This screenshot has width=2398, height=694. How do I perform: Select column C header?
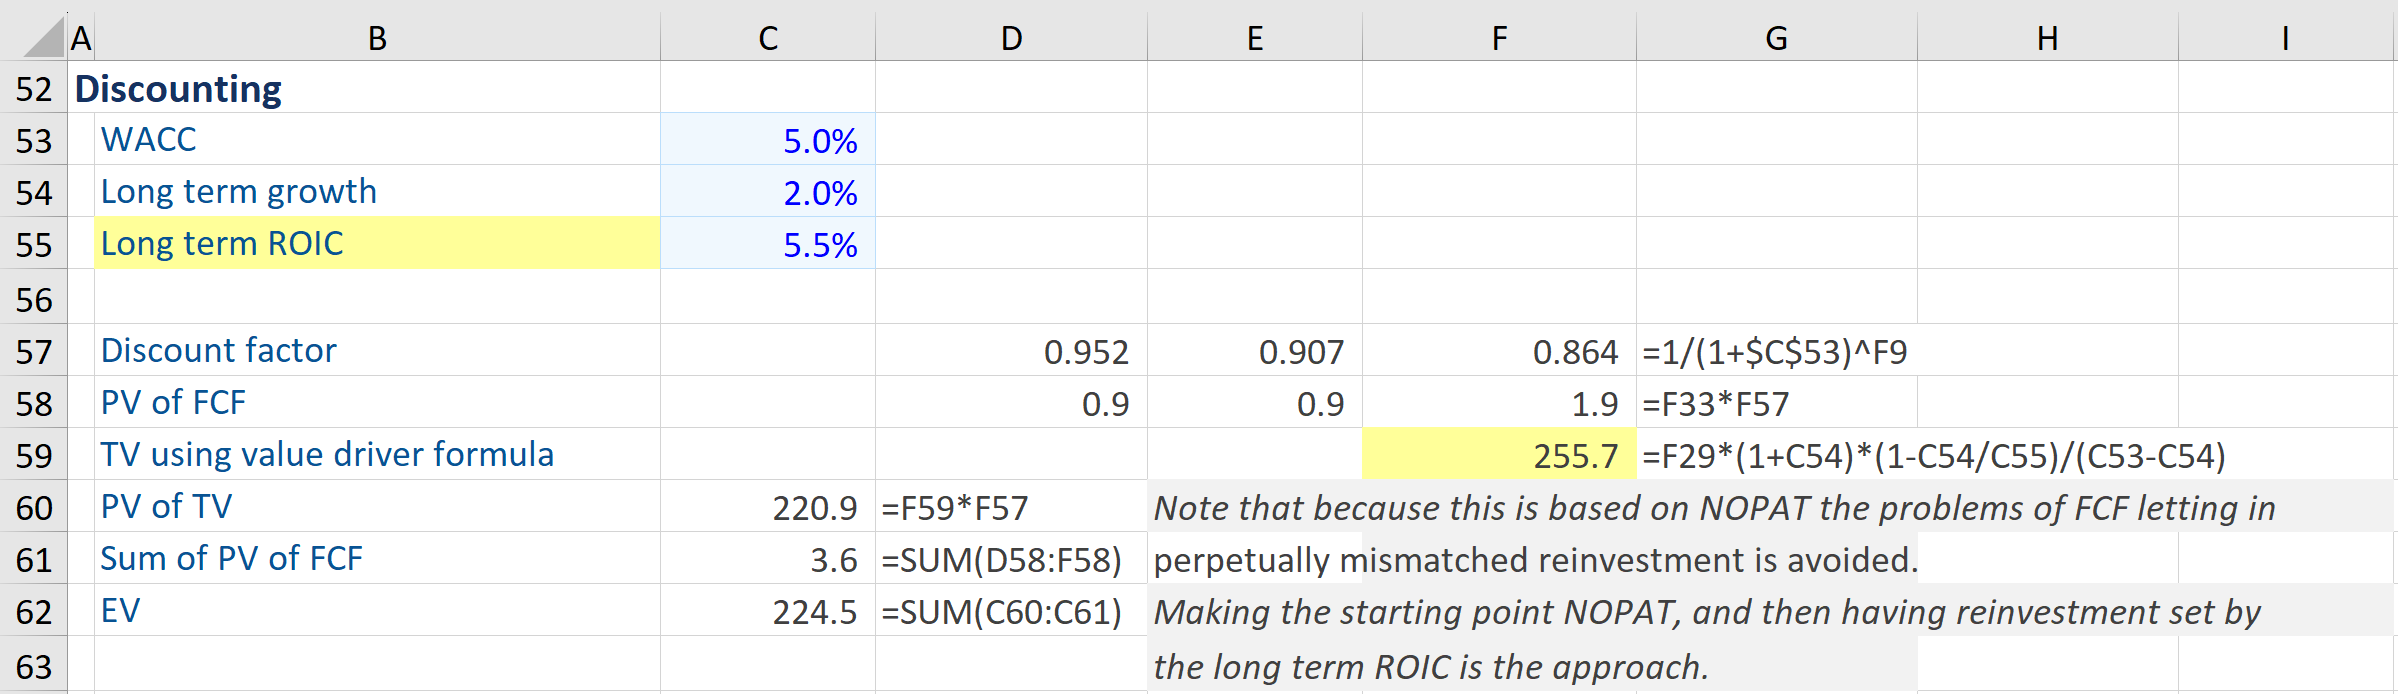tap(767, 38)
